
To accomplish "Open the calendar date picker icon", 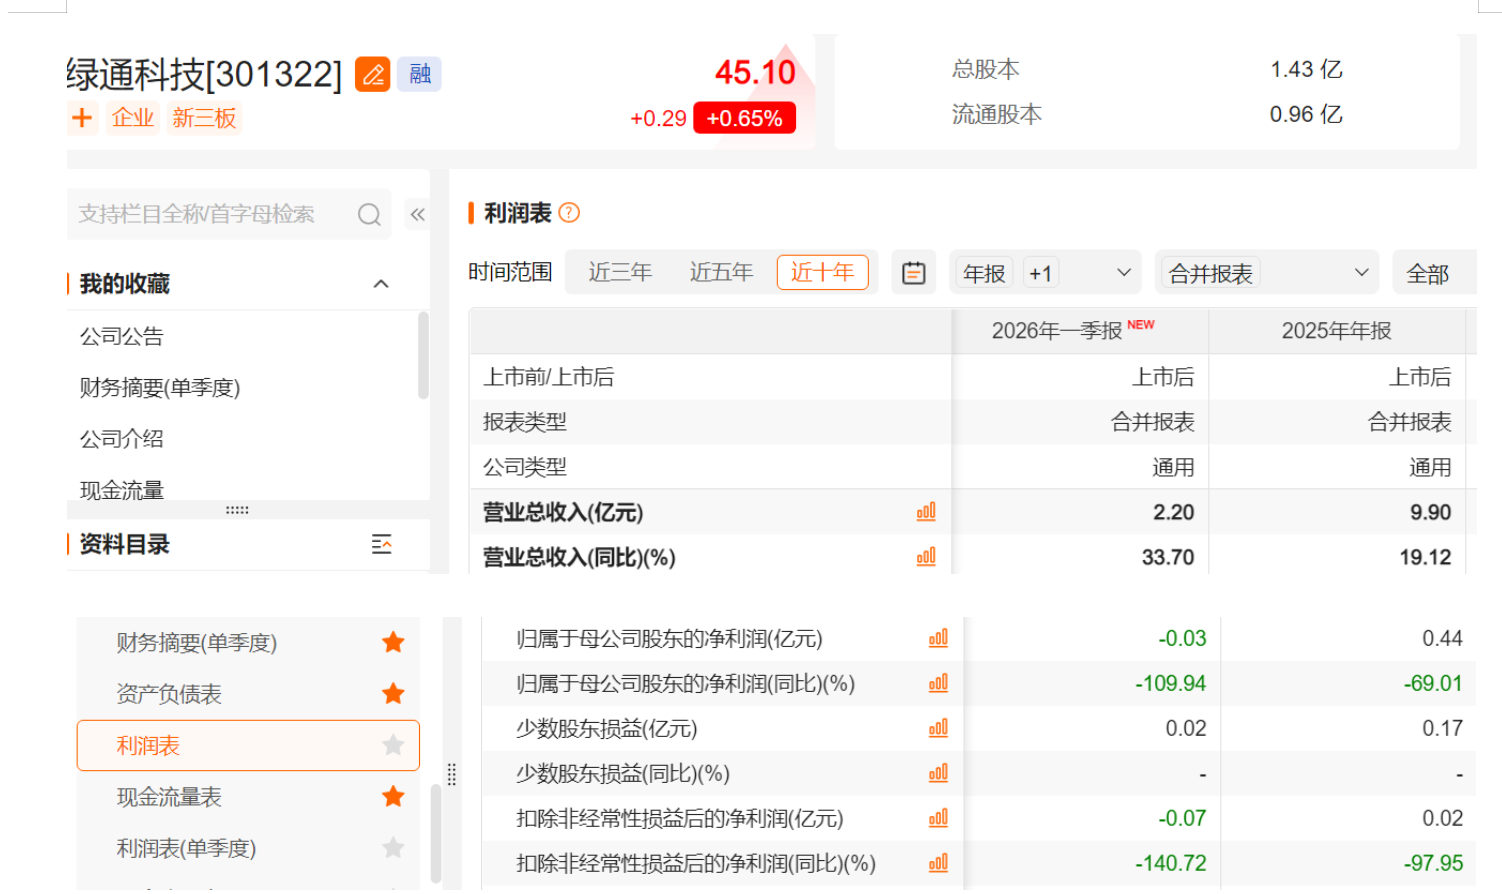I will click(914, 273).
